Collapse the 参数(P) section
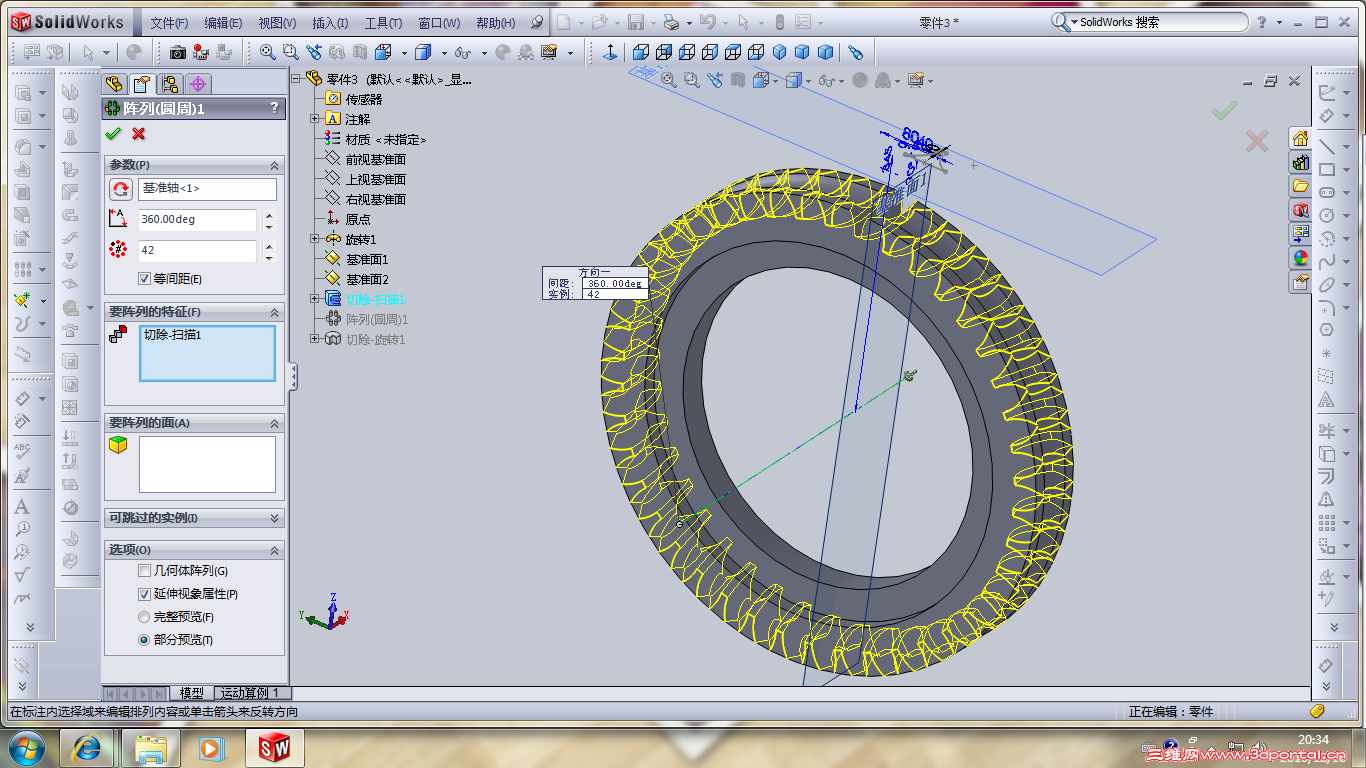 pyautogui.click(x=275, y=165)
